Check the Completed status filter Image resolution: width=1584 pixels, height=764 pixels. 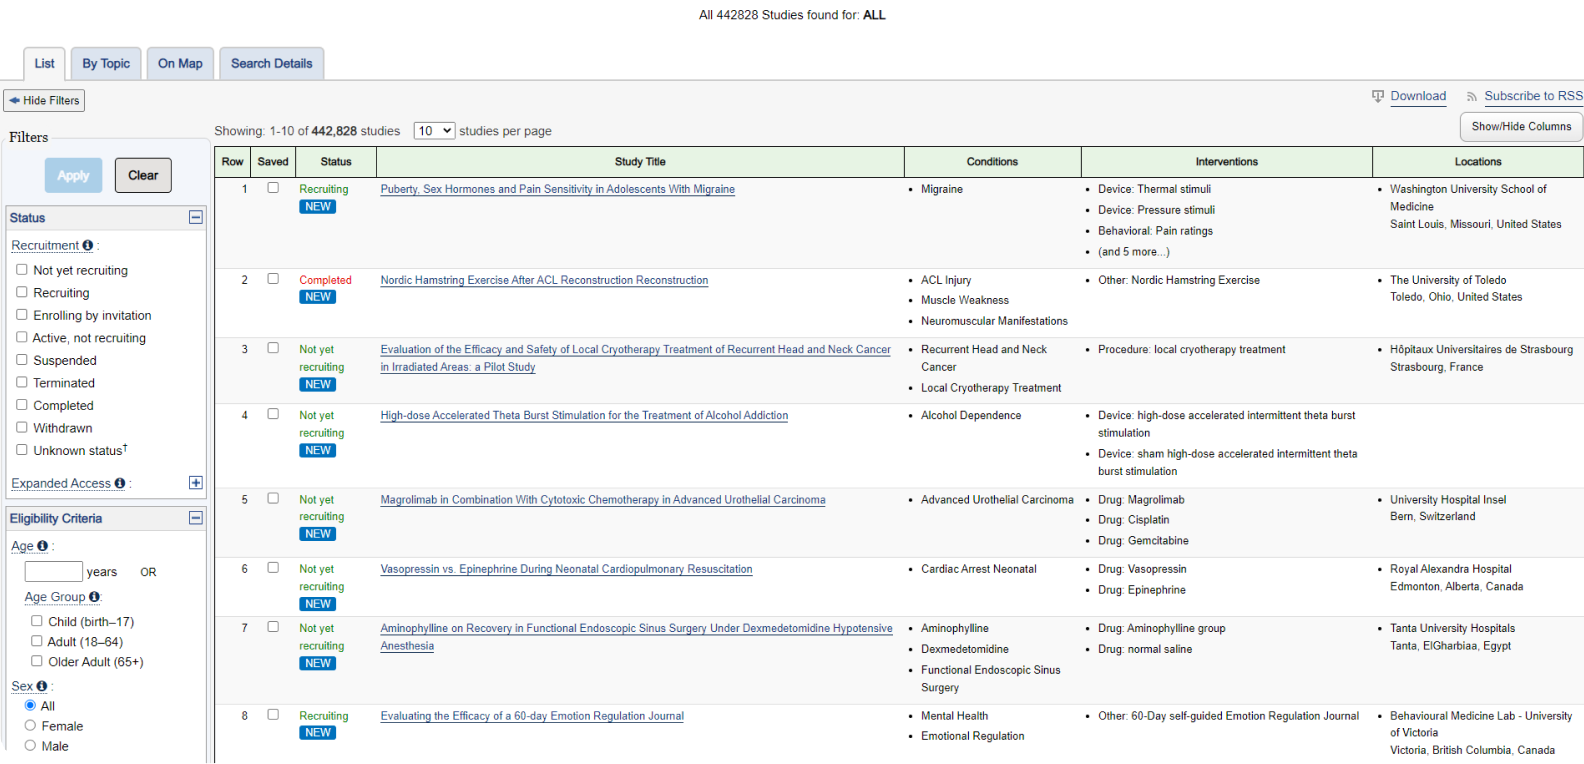(x=22, y=405)
